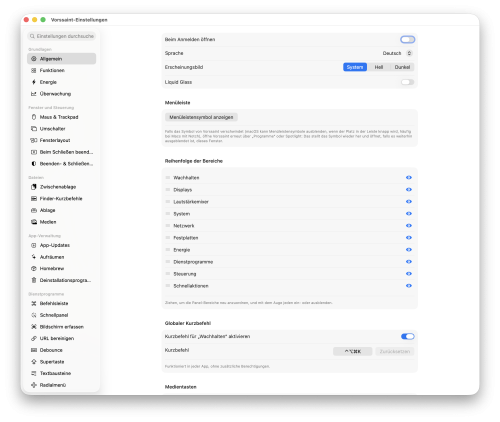
Task: Click the Deinstallationsprogramm trash icon
Action: click(34, 280)
